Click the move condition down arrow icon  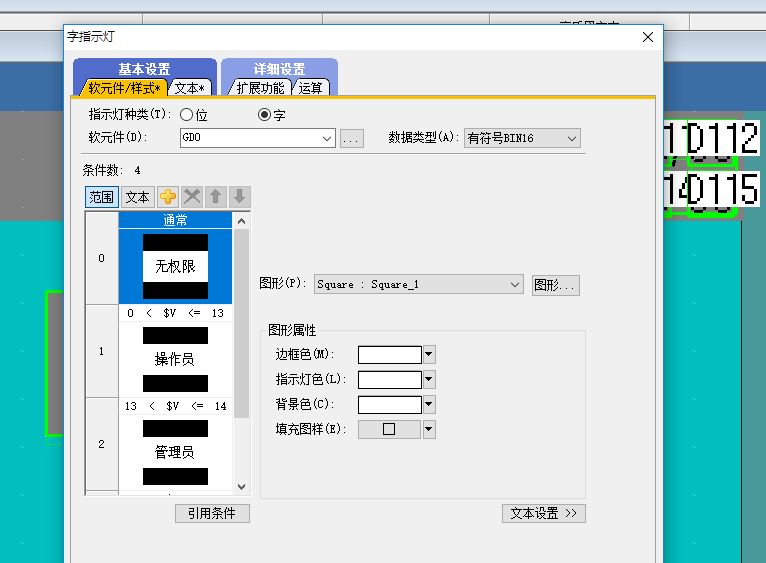coord(239,197)
